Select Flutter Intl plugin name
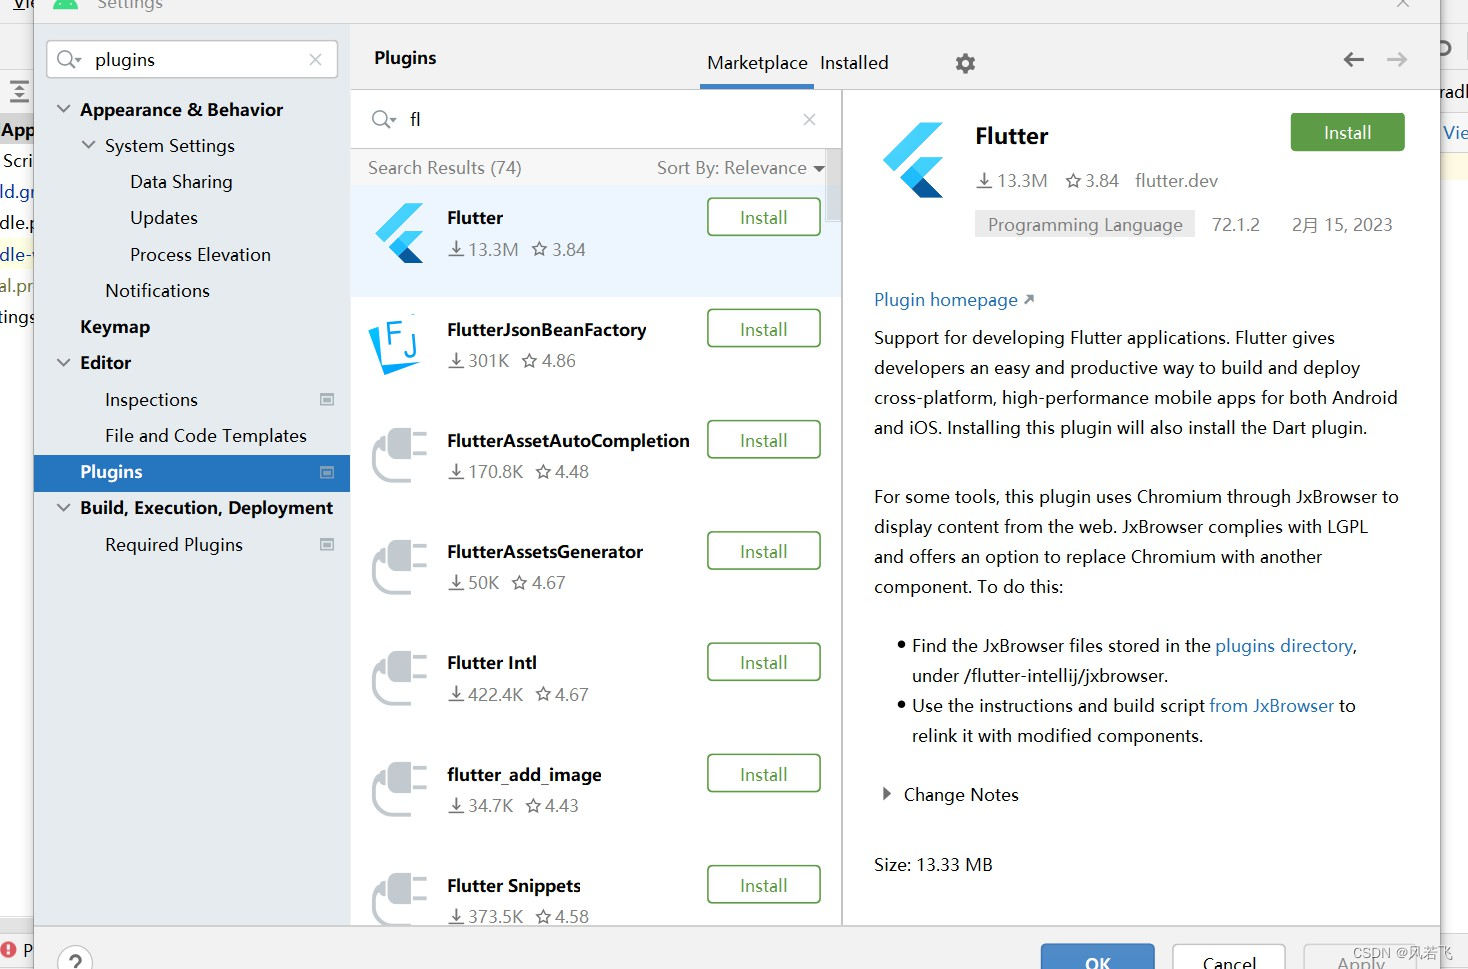 tap(491, 663)
